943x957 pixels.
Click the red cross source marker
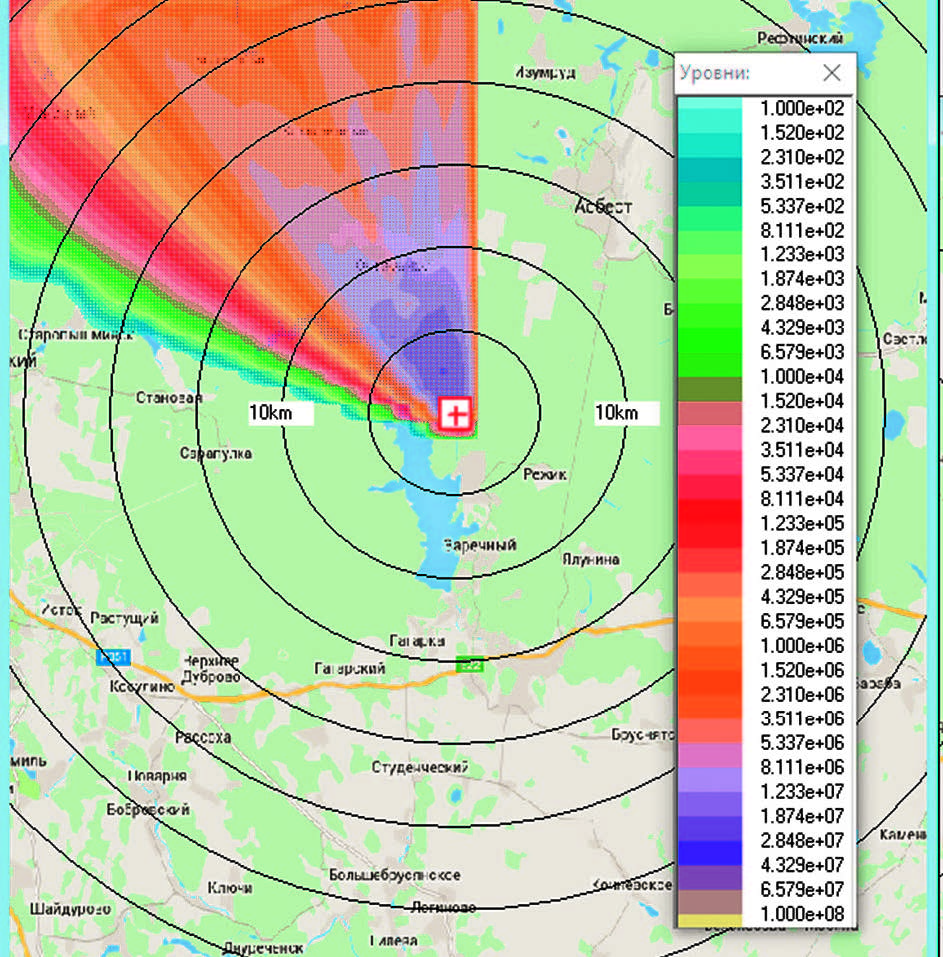[x=456, y=414]
